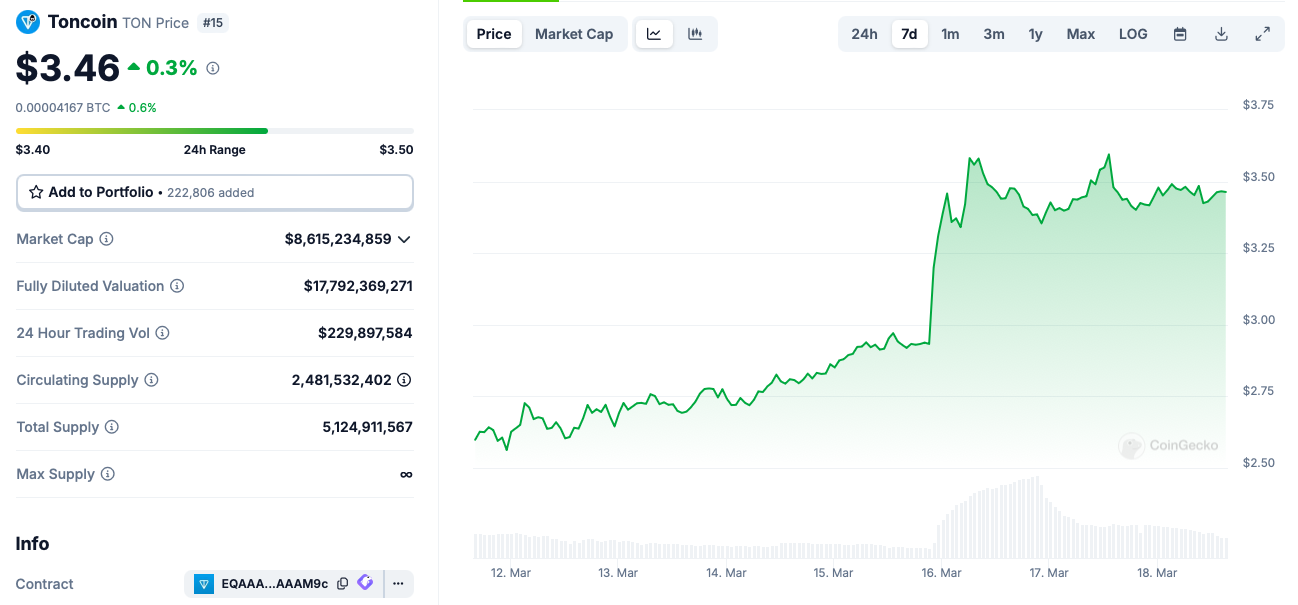Viewport: 1298px width, 605px height.
Task: Click the info icon beside Market Cap
Action: [x=106, y=239]
